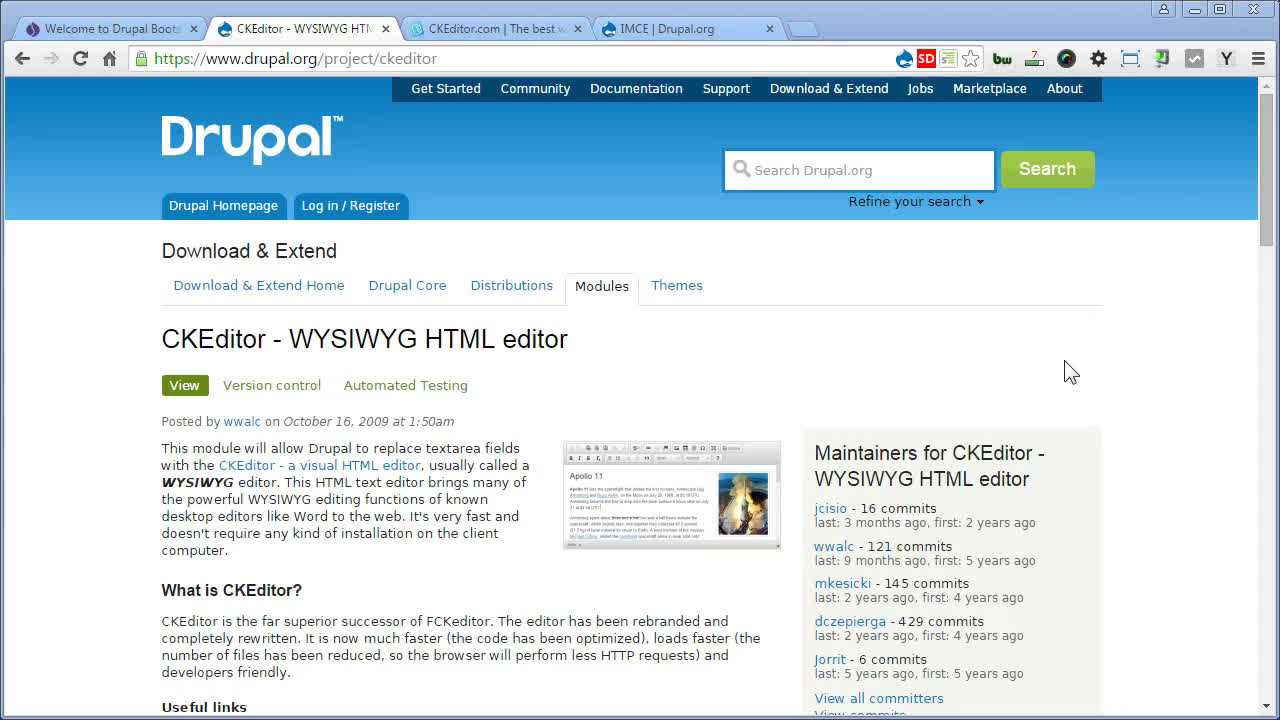Click the green View tab
This screenshot has height=720, width=1280.
click(x=184, y=386)
